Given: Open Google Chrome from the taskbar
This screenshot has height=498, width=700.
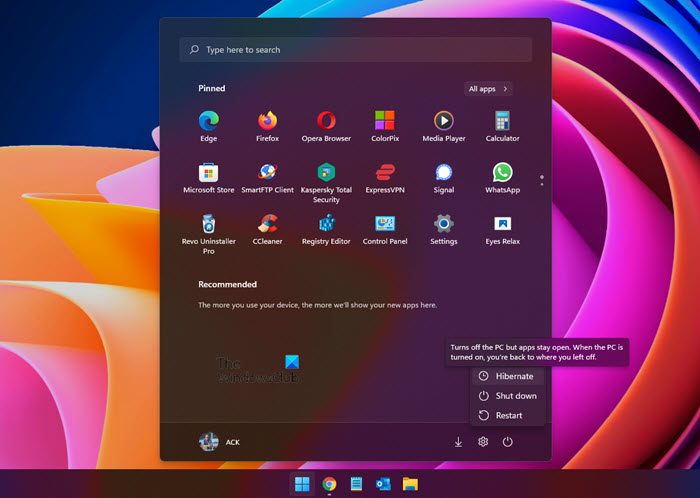Looking at the screenshot, I should pyautogui.click(x=329, y=484).
